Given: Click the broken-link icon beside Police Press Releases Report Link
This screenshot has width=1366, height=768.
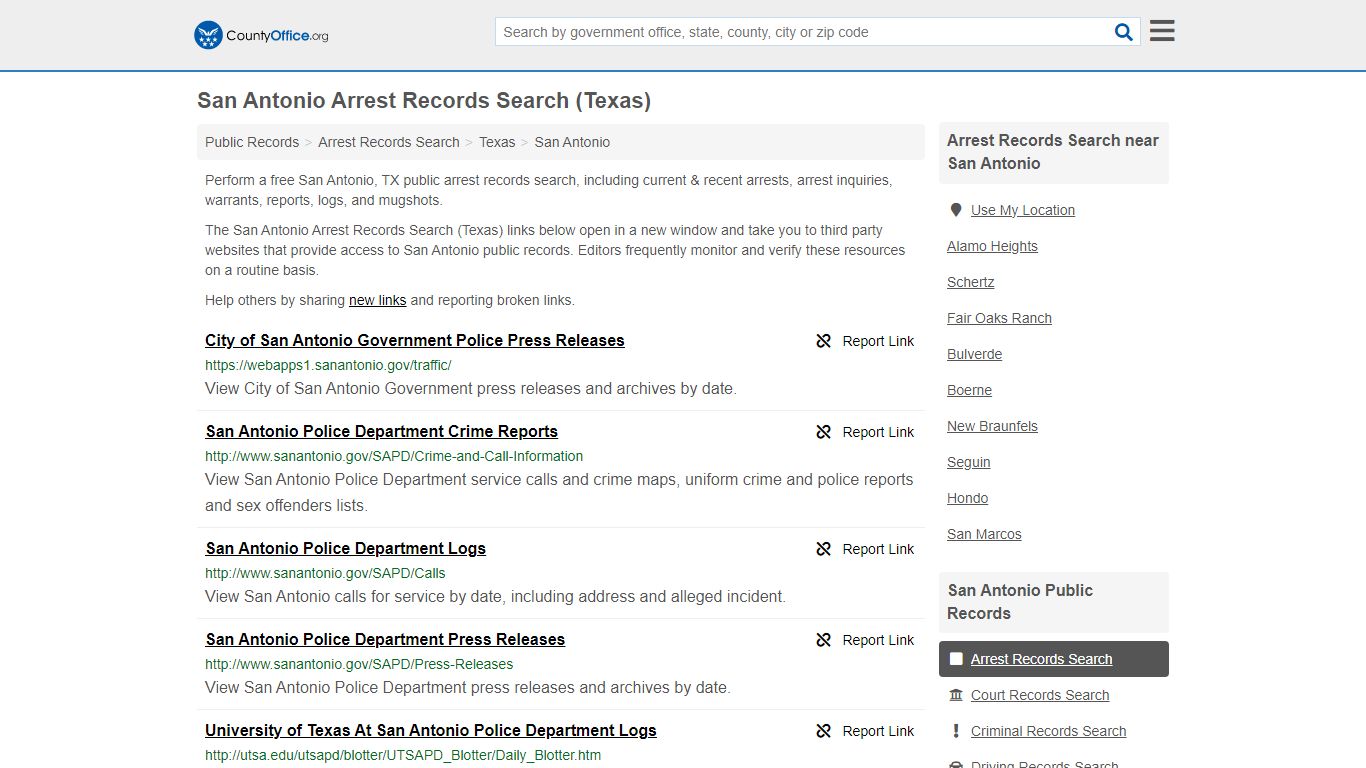Looking at the screenshot, I should pos(823,341).
